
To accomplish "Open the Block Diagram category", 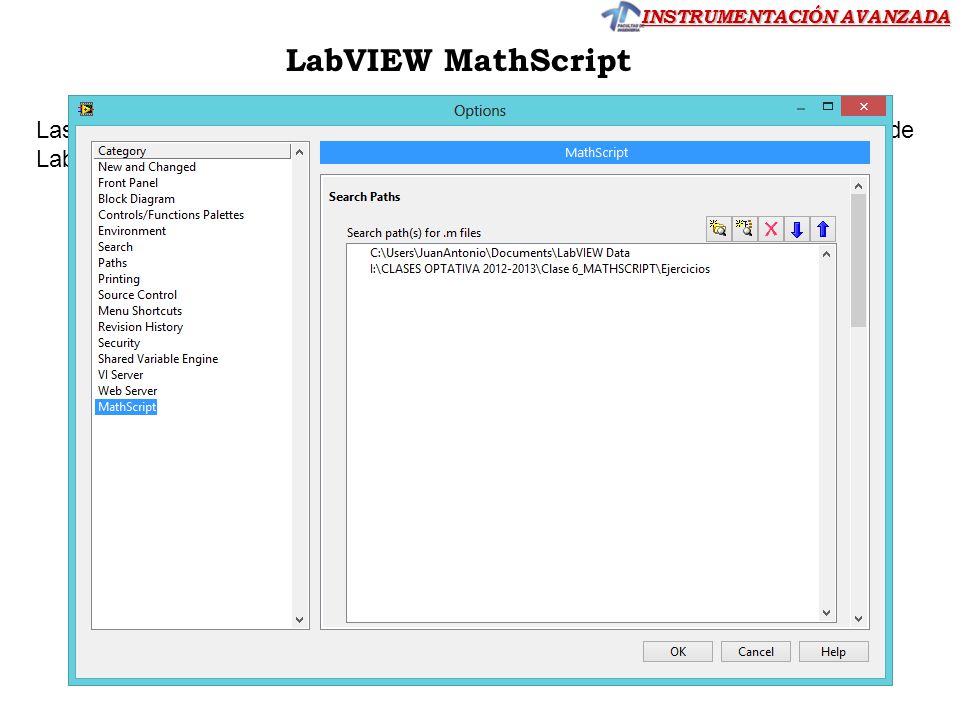I will click(137, 198).
